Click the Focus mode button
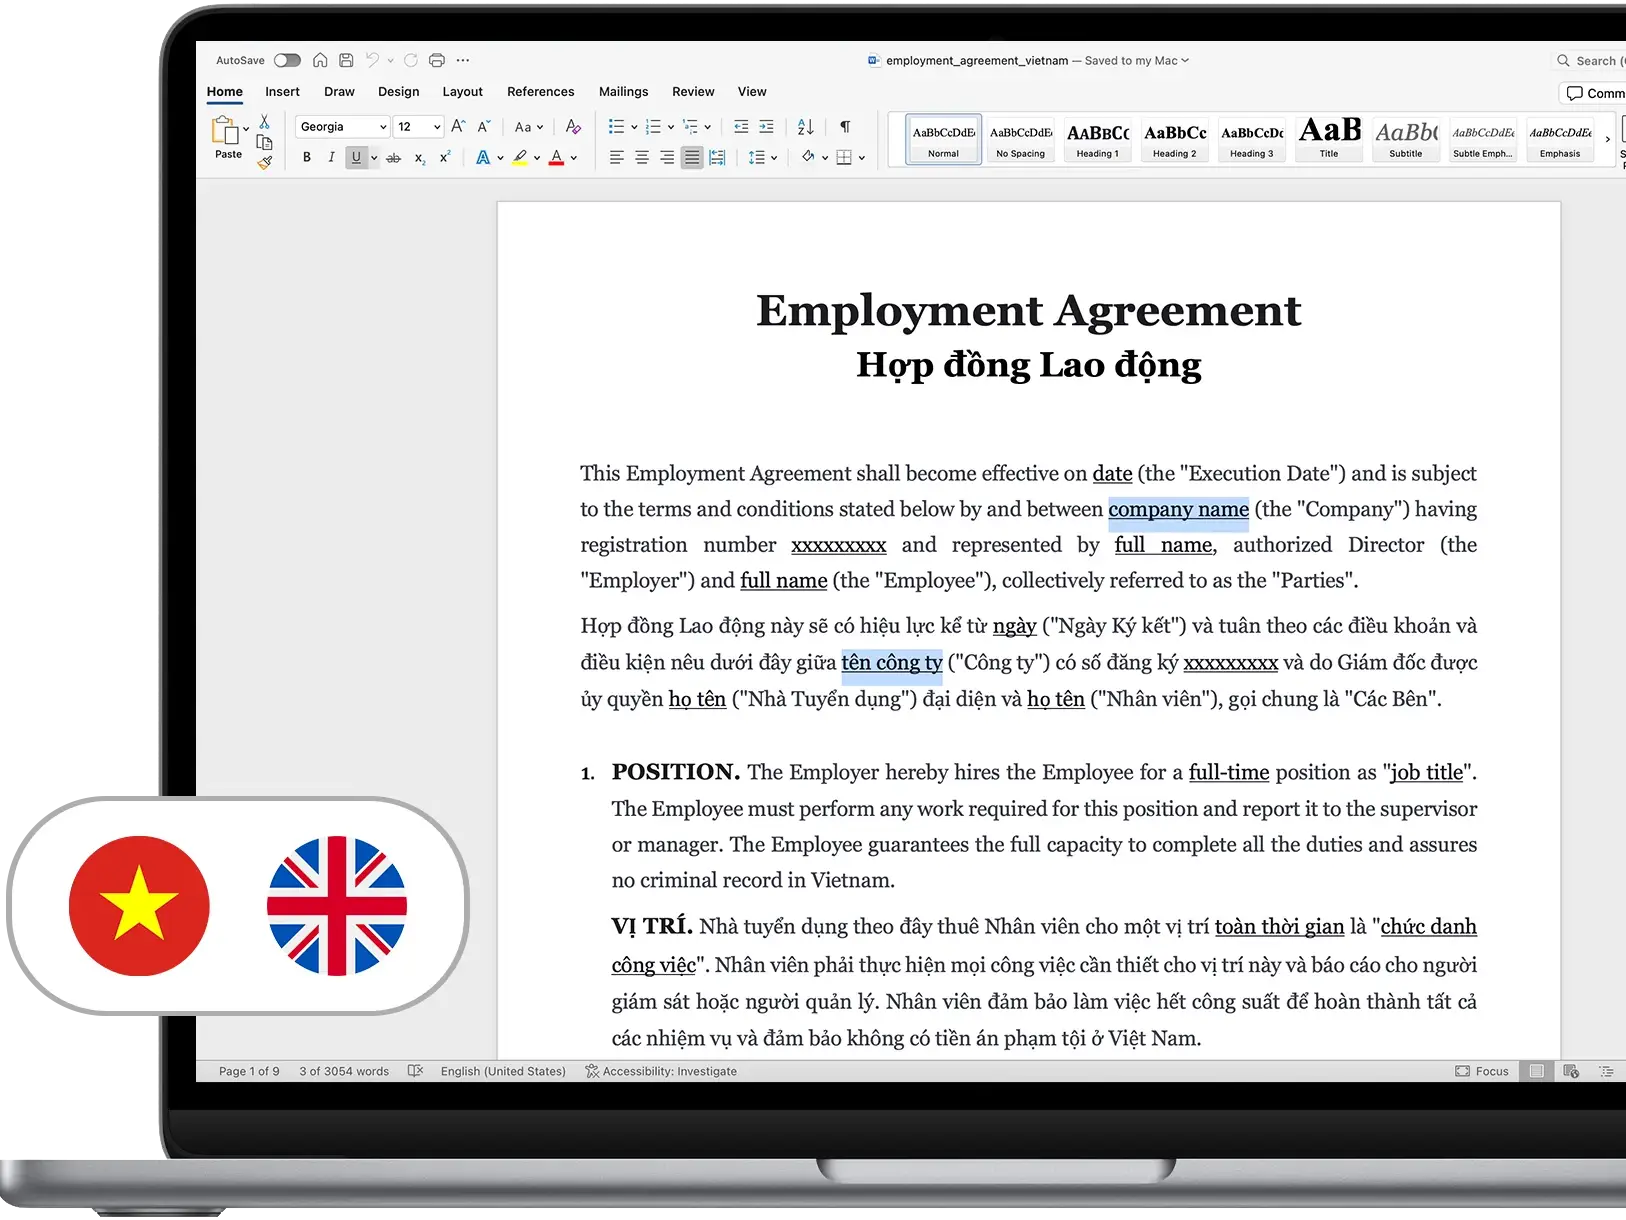 (x=1482, y=1071)
